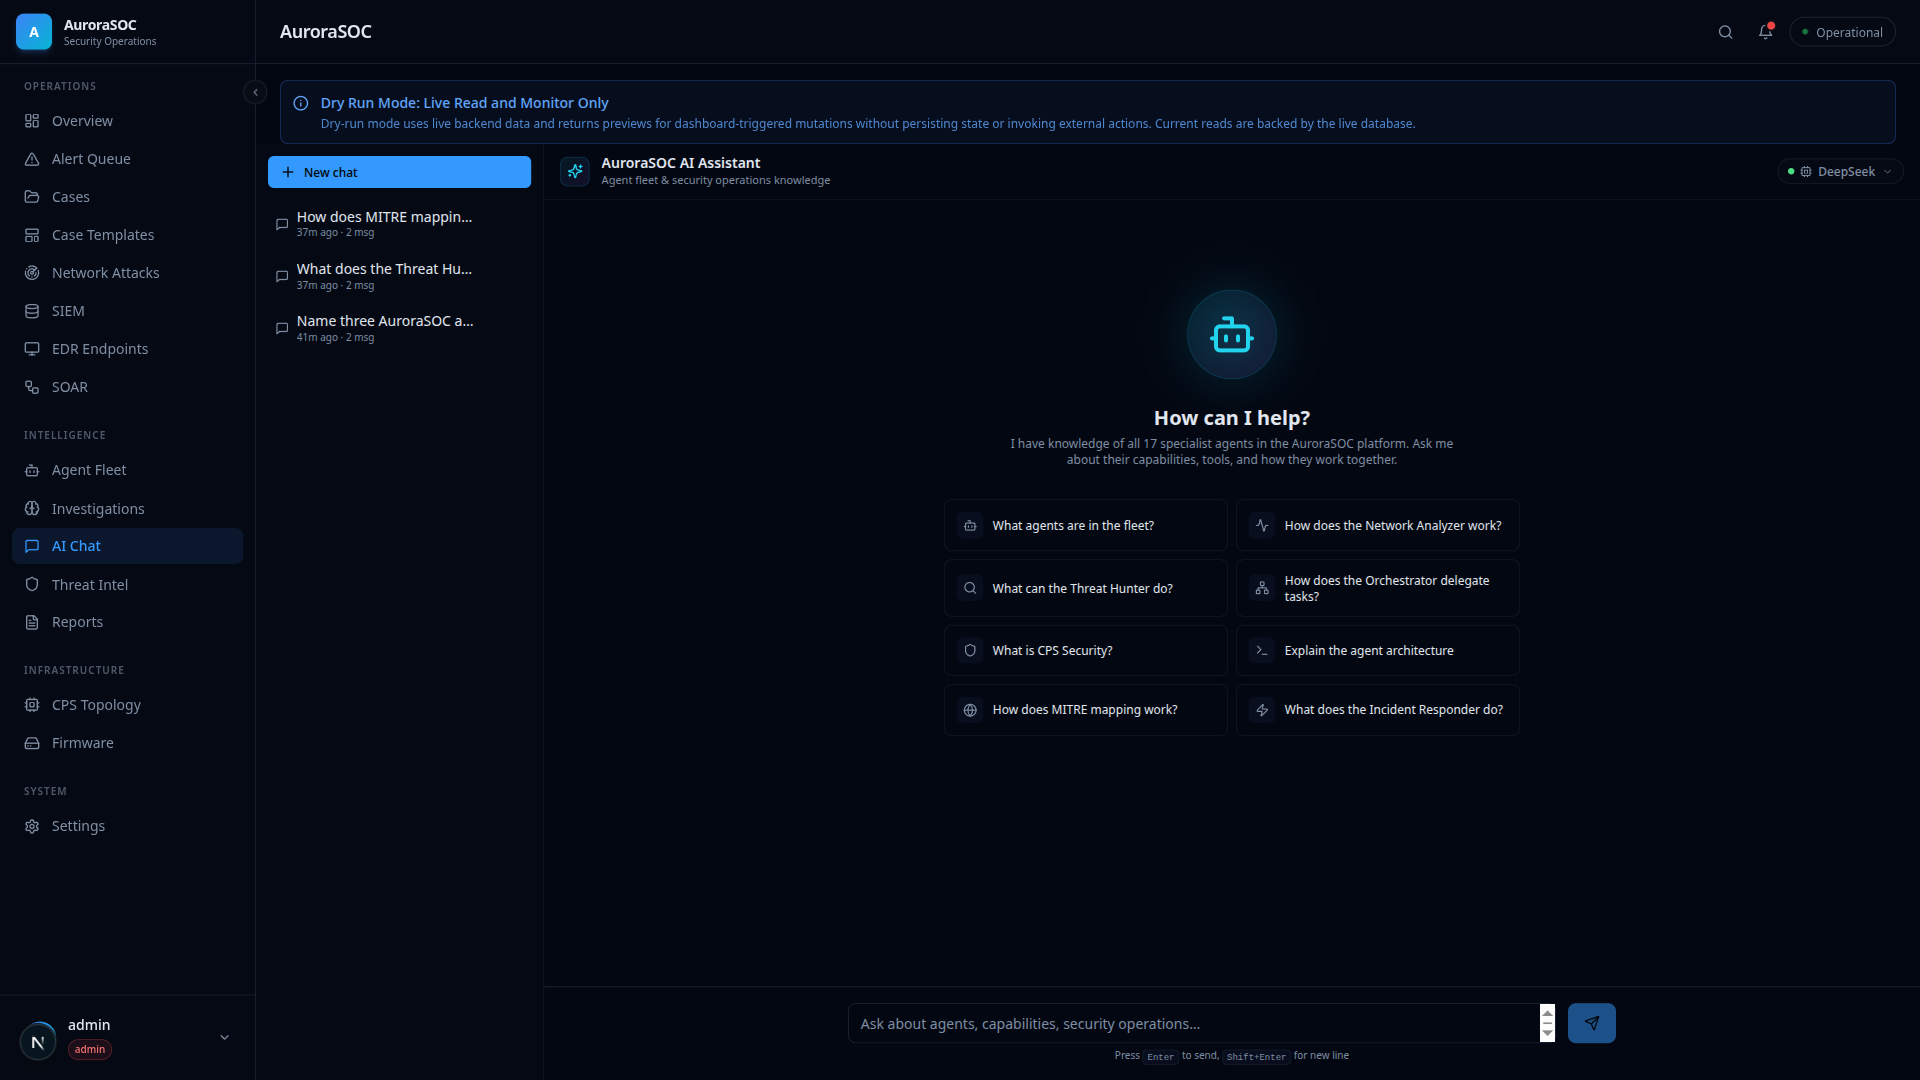
Task: Select 'What does the Incident Responder do?' suggestion
Action: (1377, 710)
